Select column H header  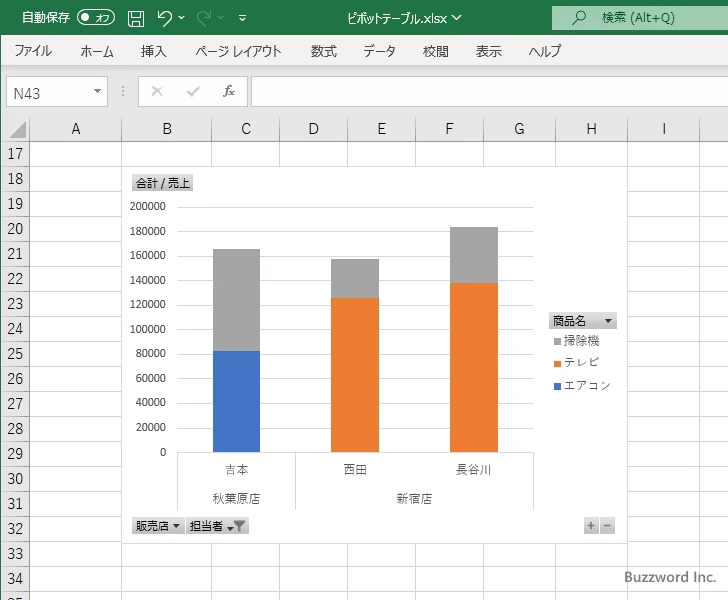(x=591, y=129)
